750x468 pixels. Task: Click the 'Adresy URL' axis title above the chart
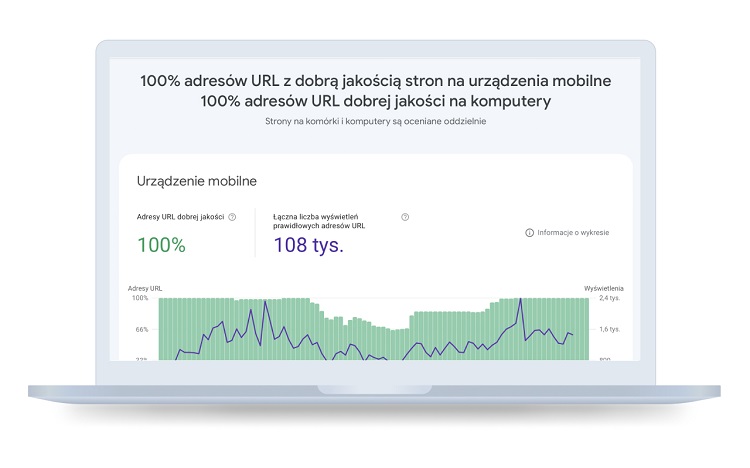144,288
